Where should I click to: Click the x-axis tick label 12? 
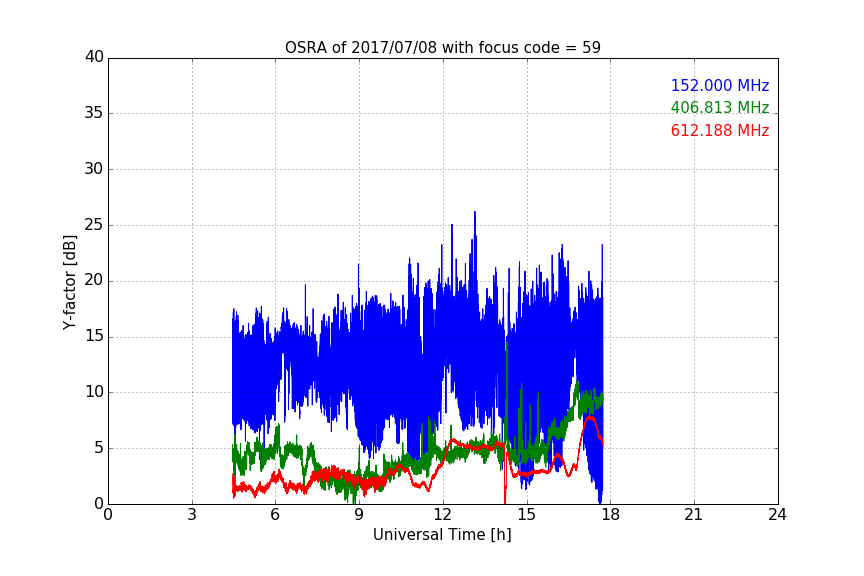[442, 515]
